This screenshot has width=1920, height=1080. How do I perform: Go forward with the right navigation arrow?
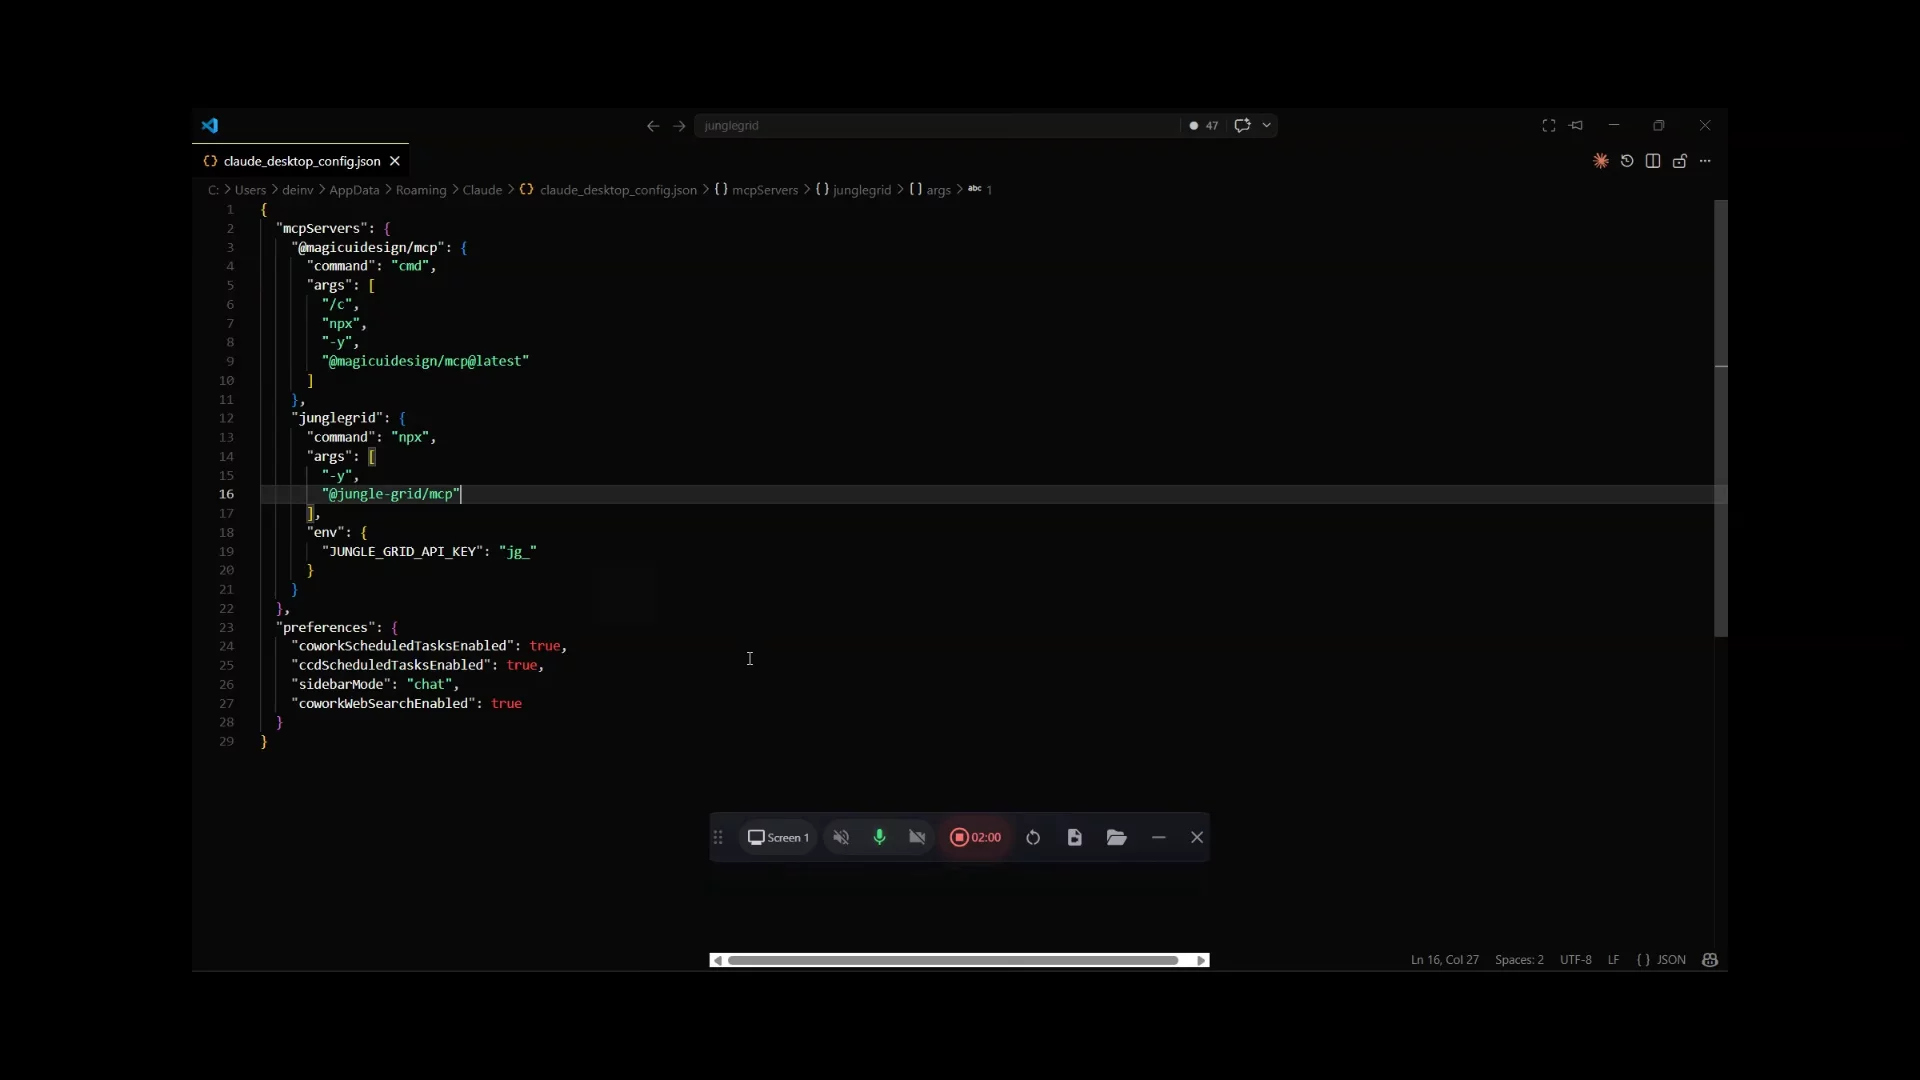coord(680,125)
